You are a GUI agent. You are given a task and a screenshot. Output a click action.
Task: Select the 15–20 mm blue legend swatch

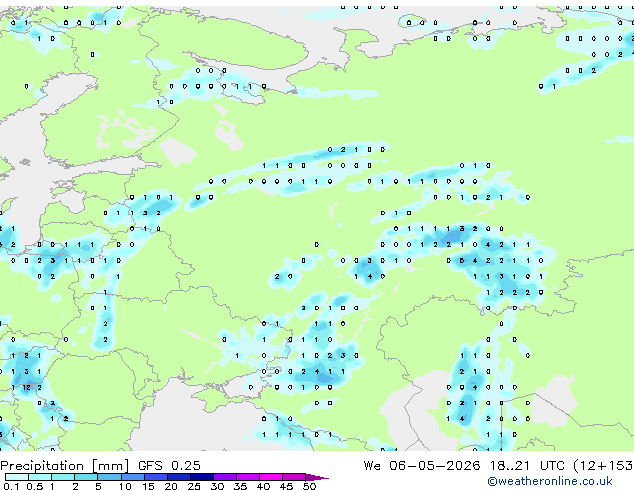(x=156, y=477)
